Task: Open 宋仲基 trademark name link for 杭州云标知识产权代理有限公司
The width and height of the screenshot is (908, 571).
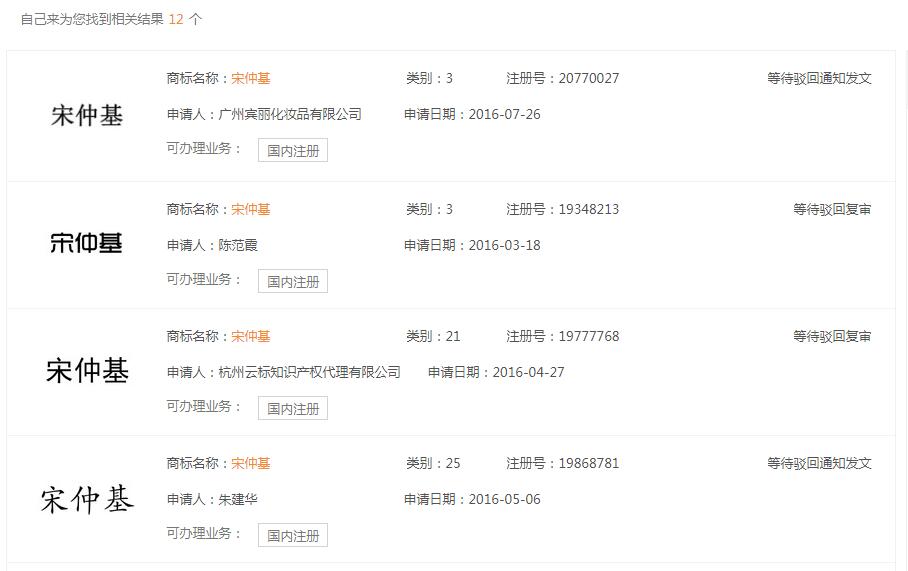Action: pos(251,336)
